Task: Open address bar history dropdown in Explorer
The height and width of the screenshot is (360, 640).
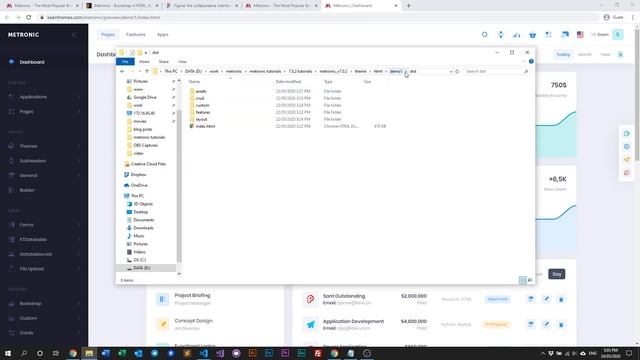Action: [451, 71]
